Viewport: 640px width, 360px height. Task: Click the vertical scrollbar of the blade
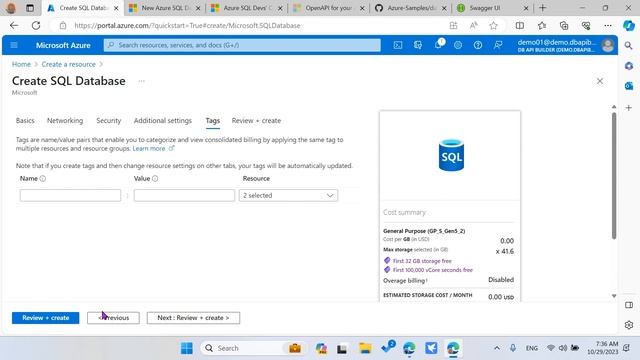pos(613,176)
